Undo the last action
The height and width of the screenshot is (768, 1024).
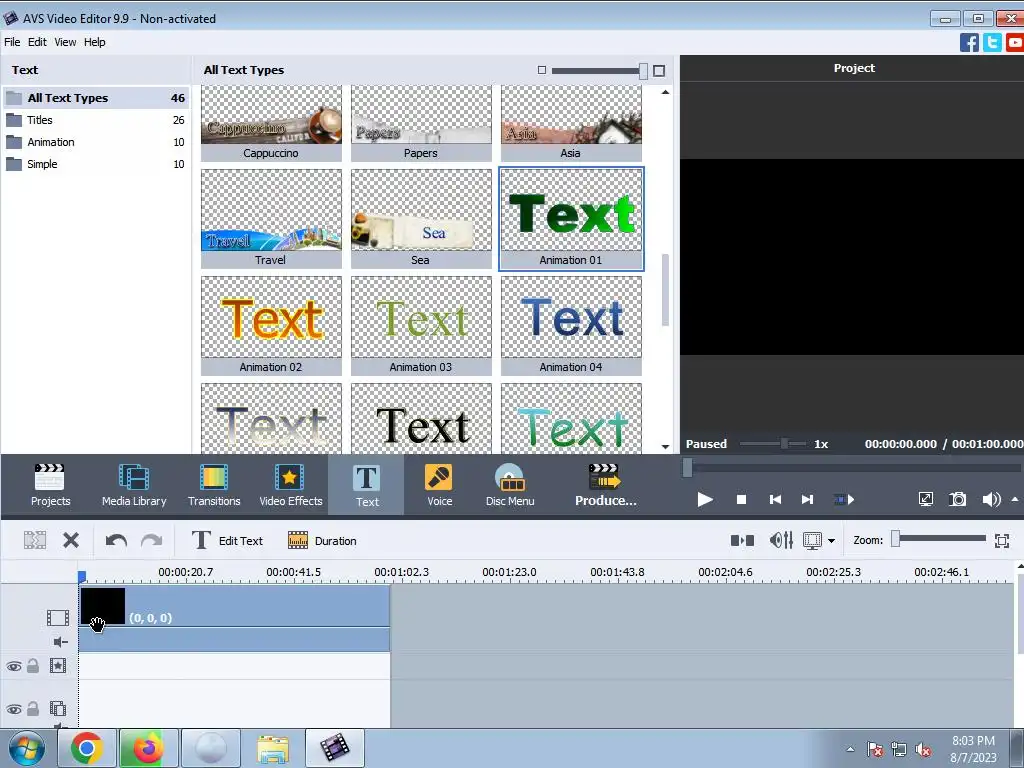116,540
